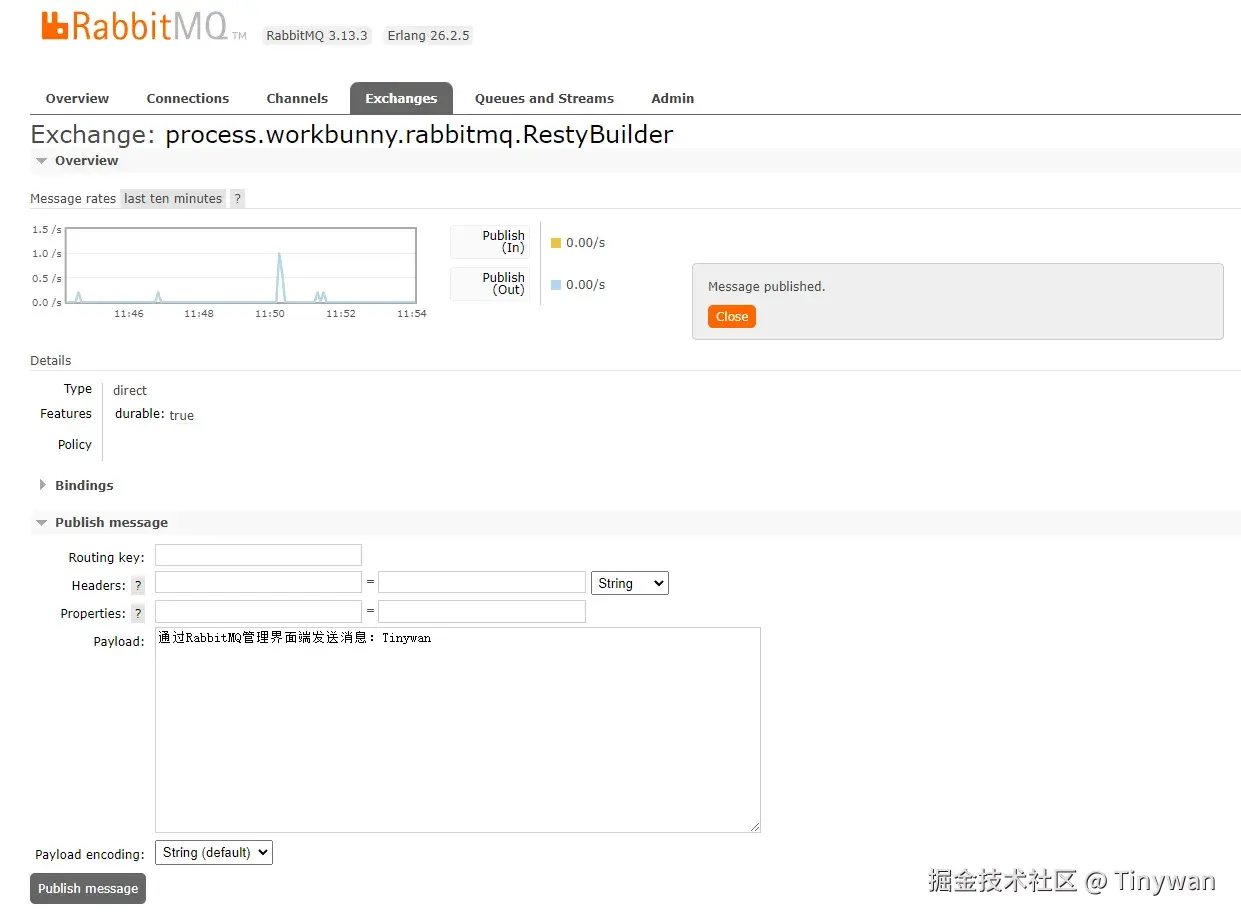Click the blue Publish Out swatch
The width and height of the screenshot is (1241, 920).
point(556,284)
